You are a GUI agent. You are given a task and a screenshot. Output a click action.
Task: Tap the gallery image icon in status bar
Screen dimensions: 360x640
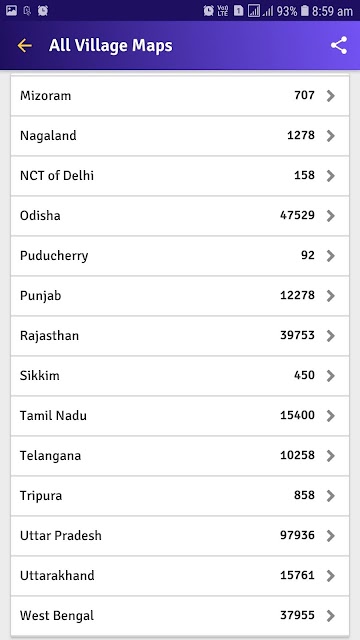(11, 11)
